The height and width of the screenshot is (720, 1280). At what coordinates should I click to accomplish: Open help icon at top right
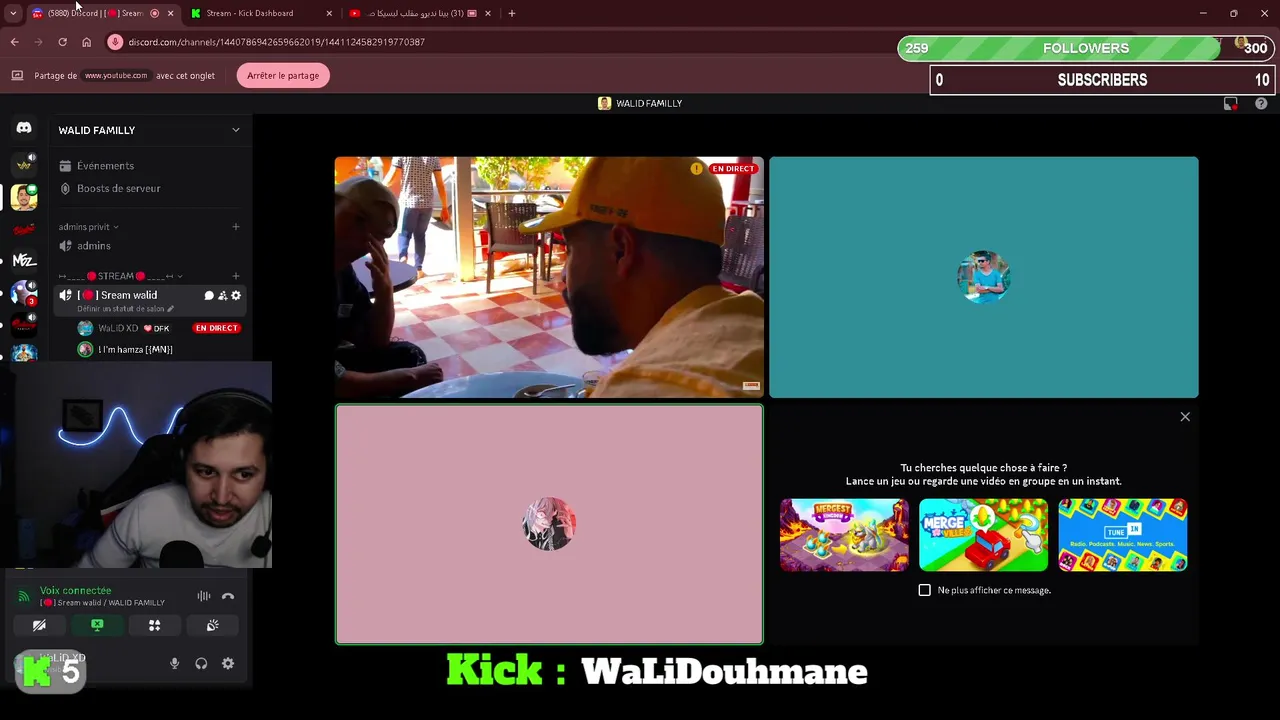click(x=1261, y=104)
